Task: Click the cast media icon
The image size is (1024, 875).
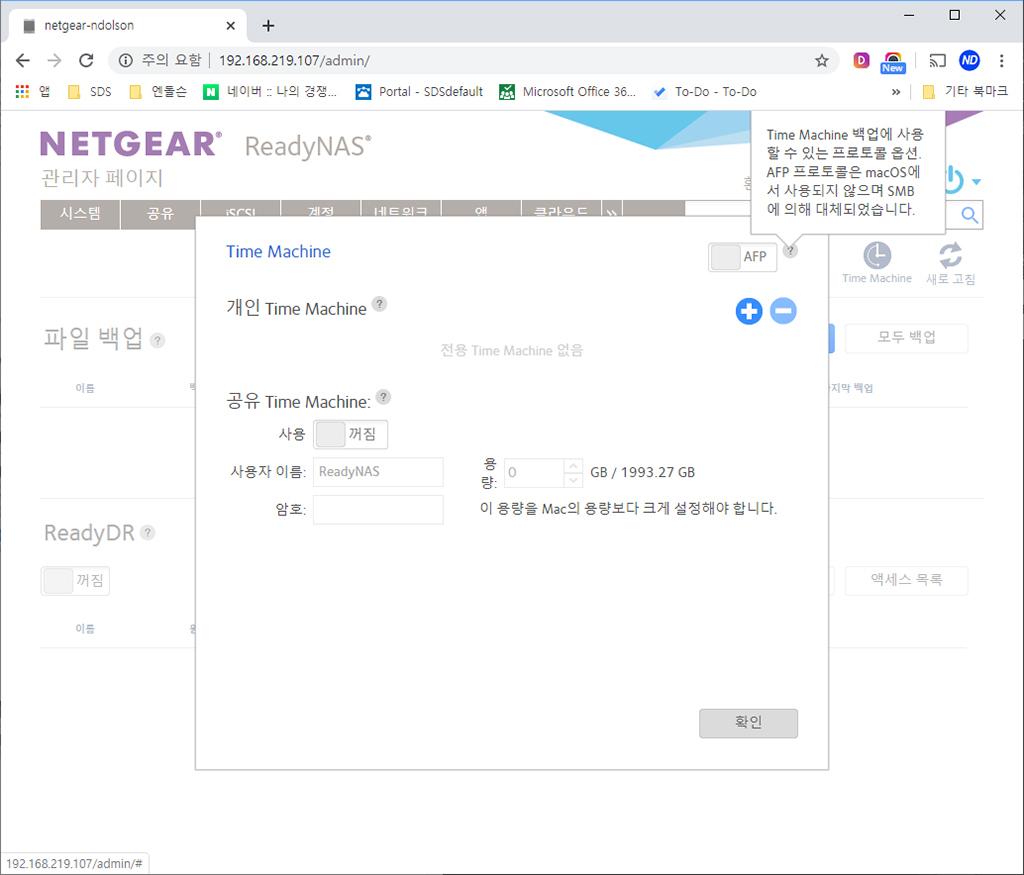Action: tap(937, 61)
